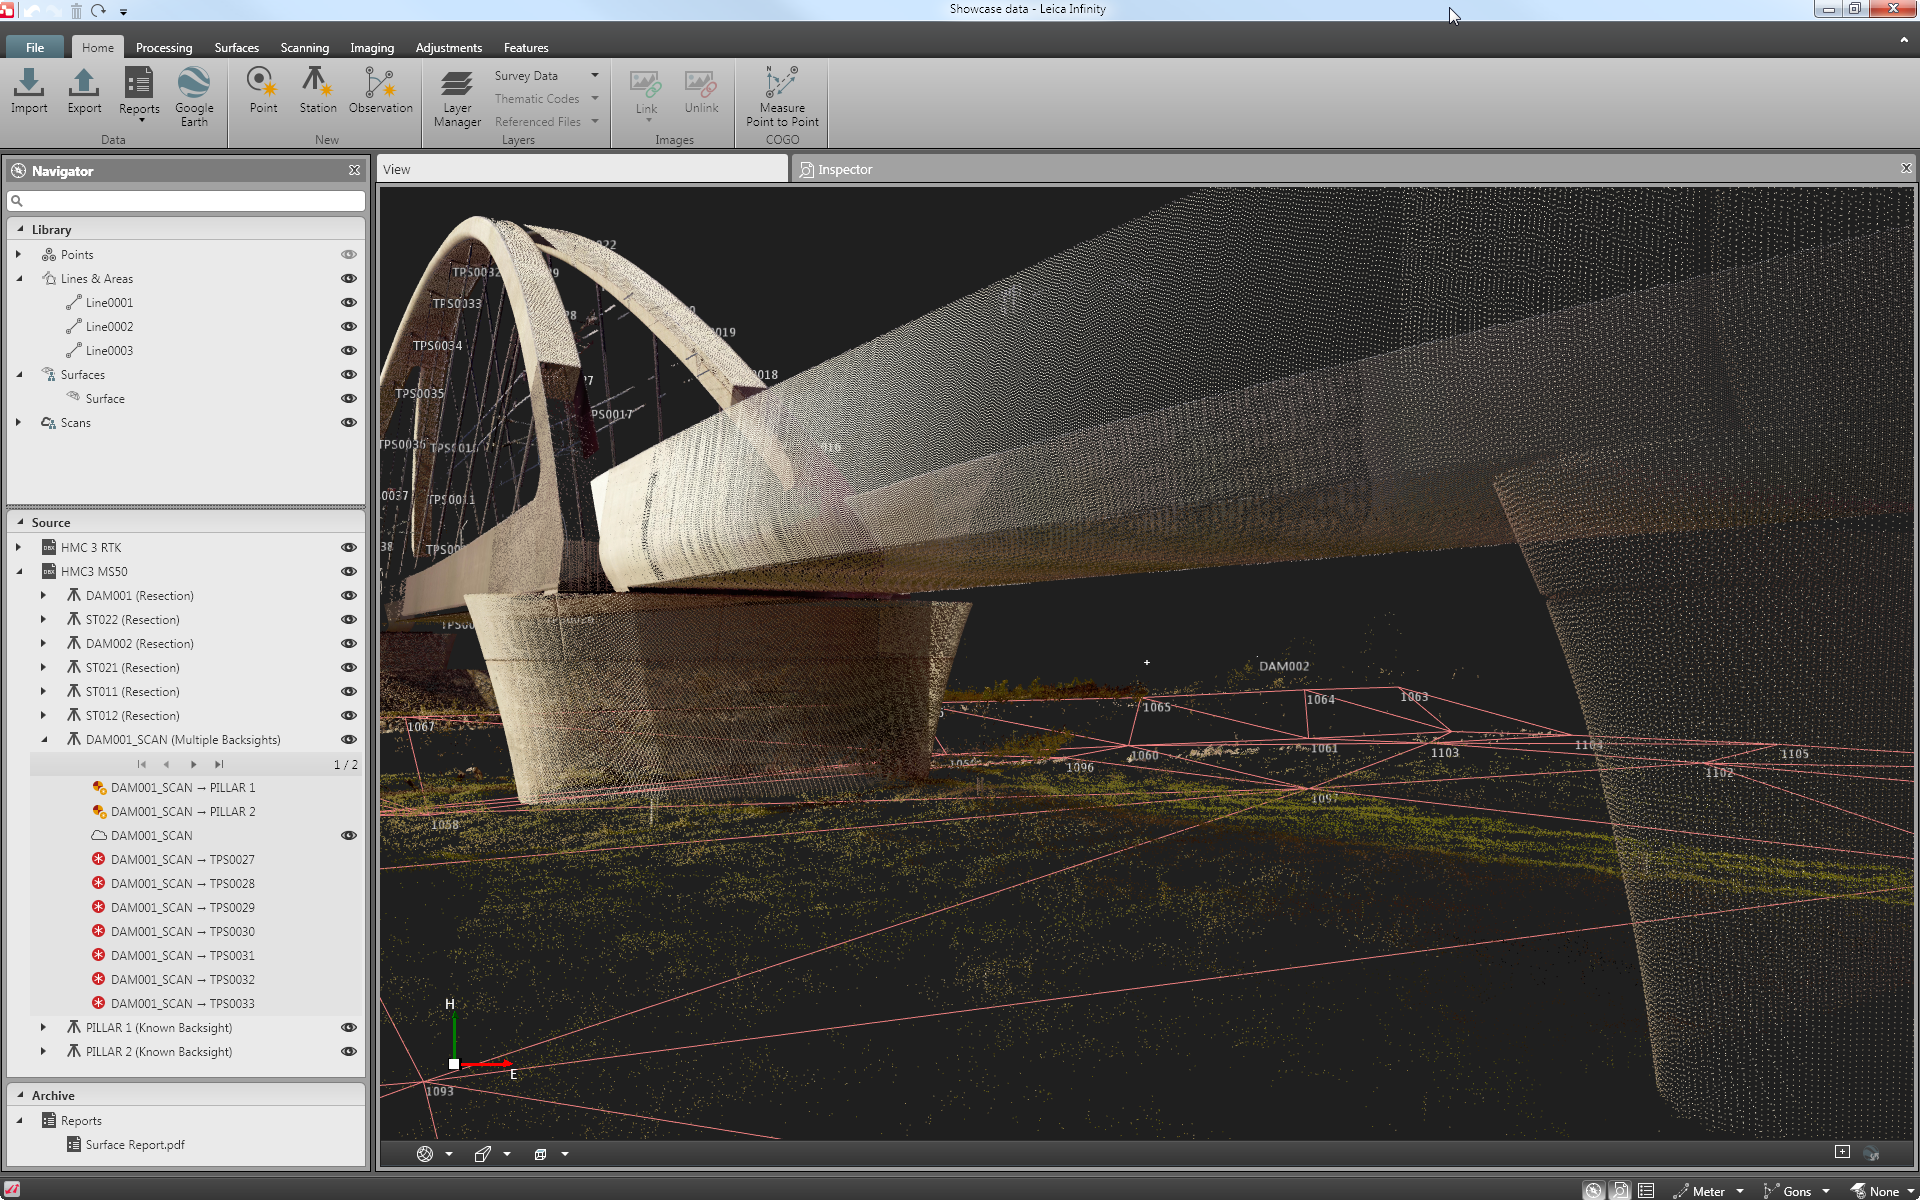Toggle visibility of the Surface item
This screenshot has width=1920, height=1200.
pos(349,399)
